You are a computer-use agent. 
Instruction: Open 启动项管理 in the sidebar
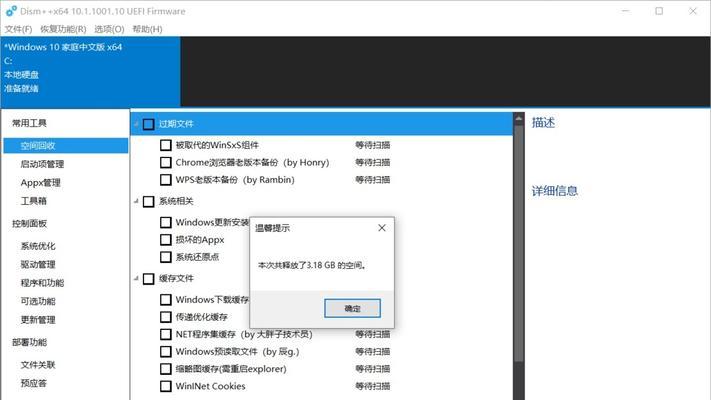[x=42, y=164]
